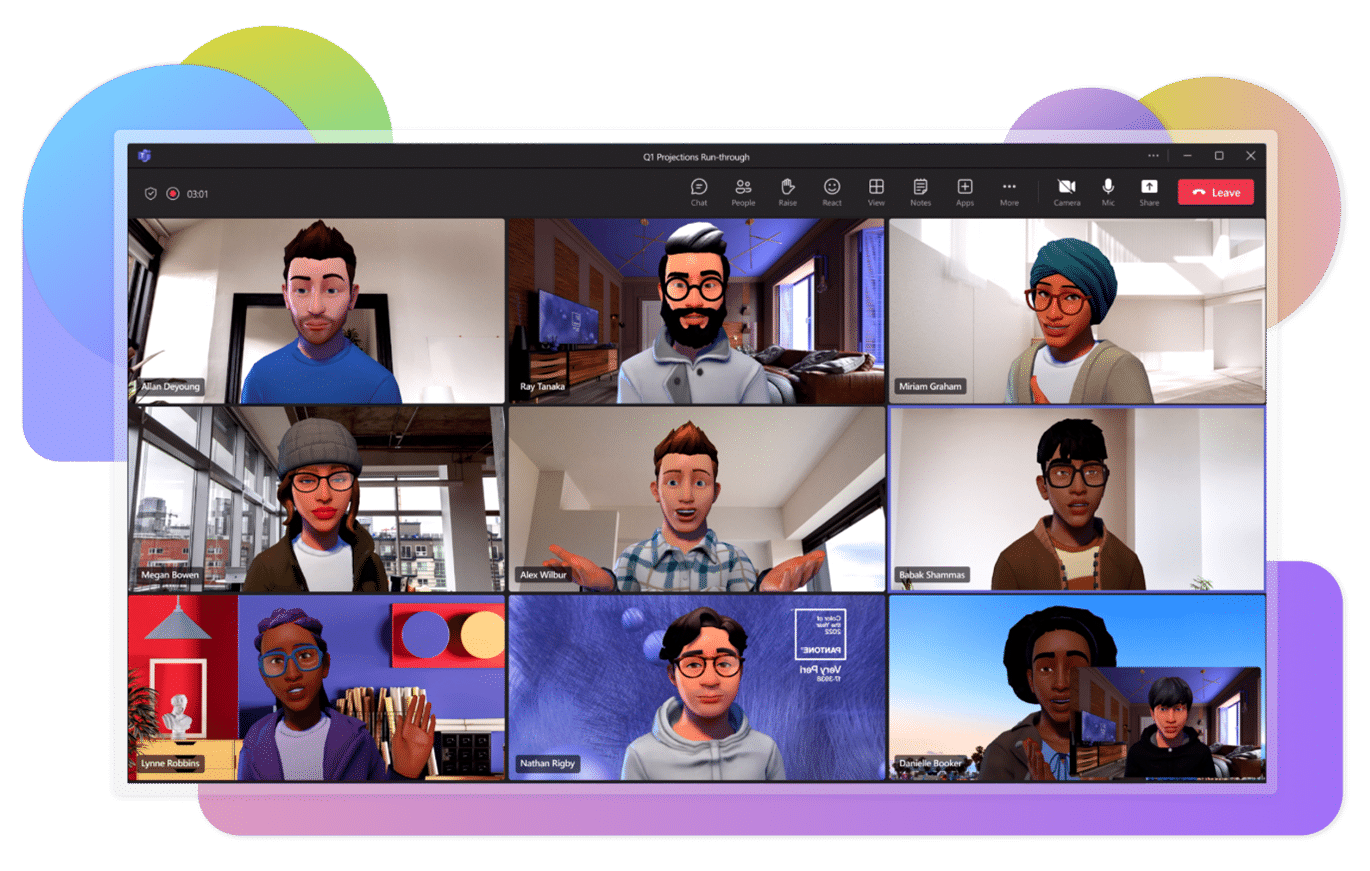The width and height of the screenshot is (1370, 871).
Task: Select Alex Wilbur's video tile
Action: point(697,498)
